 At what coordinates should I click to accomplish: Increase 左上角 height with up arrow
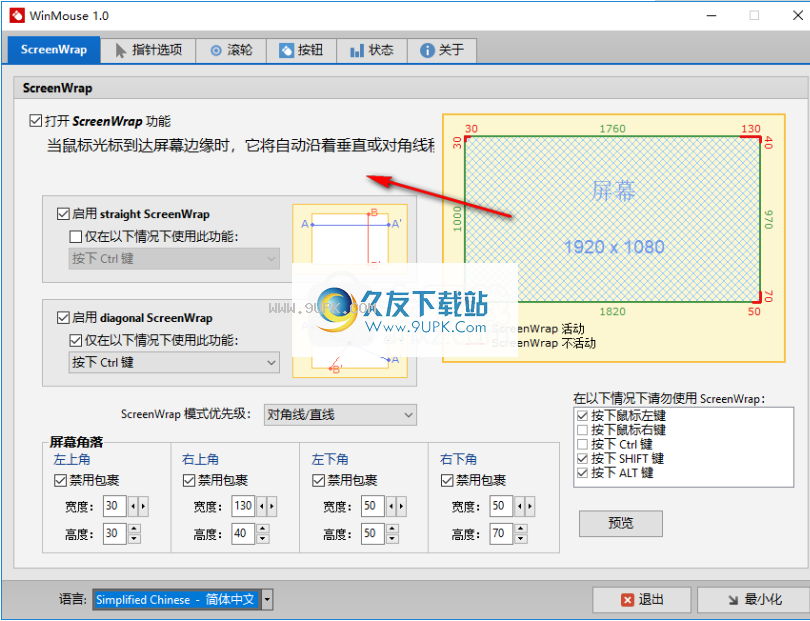pyautogui.click(x=134, y=529)
